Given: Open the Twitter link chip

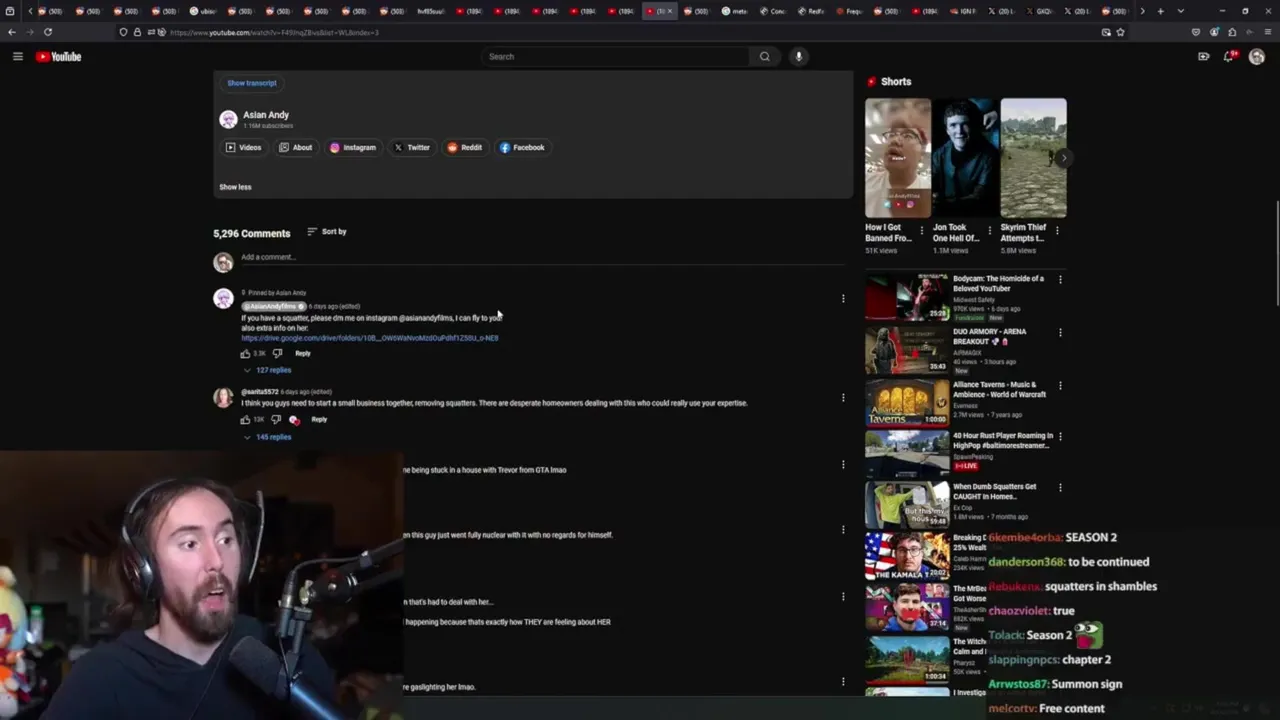Looking at the screenshot, I should (412, 147).
